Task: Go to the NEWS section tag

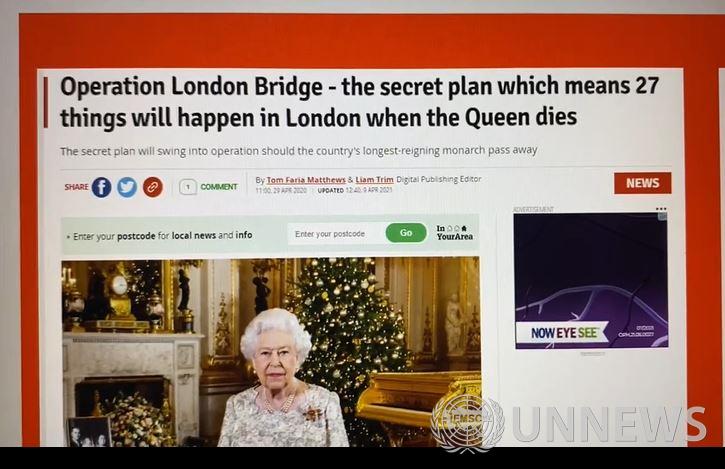Action: pos(643,183)
